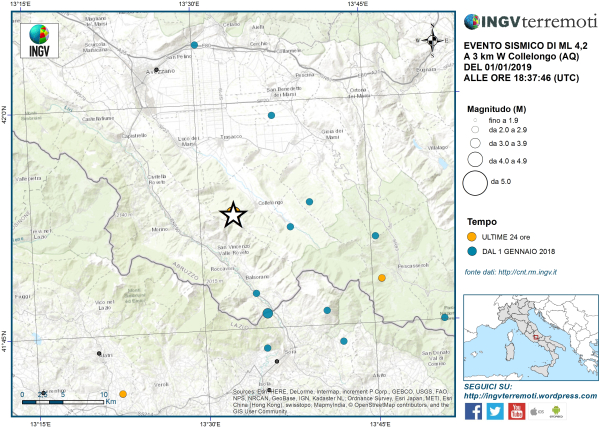Open the http://cnt.rm.ingv.it data source link

point(527,272)
